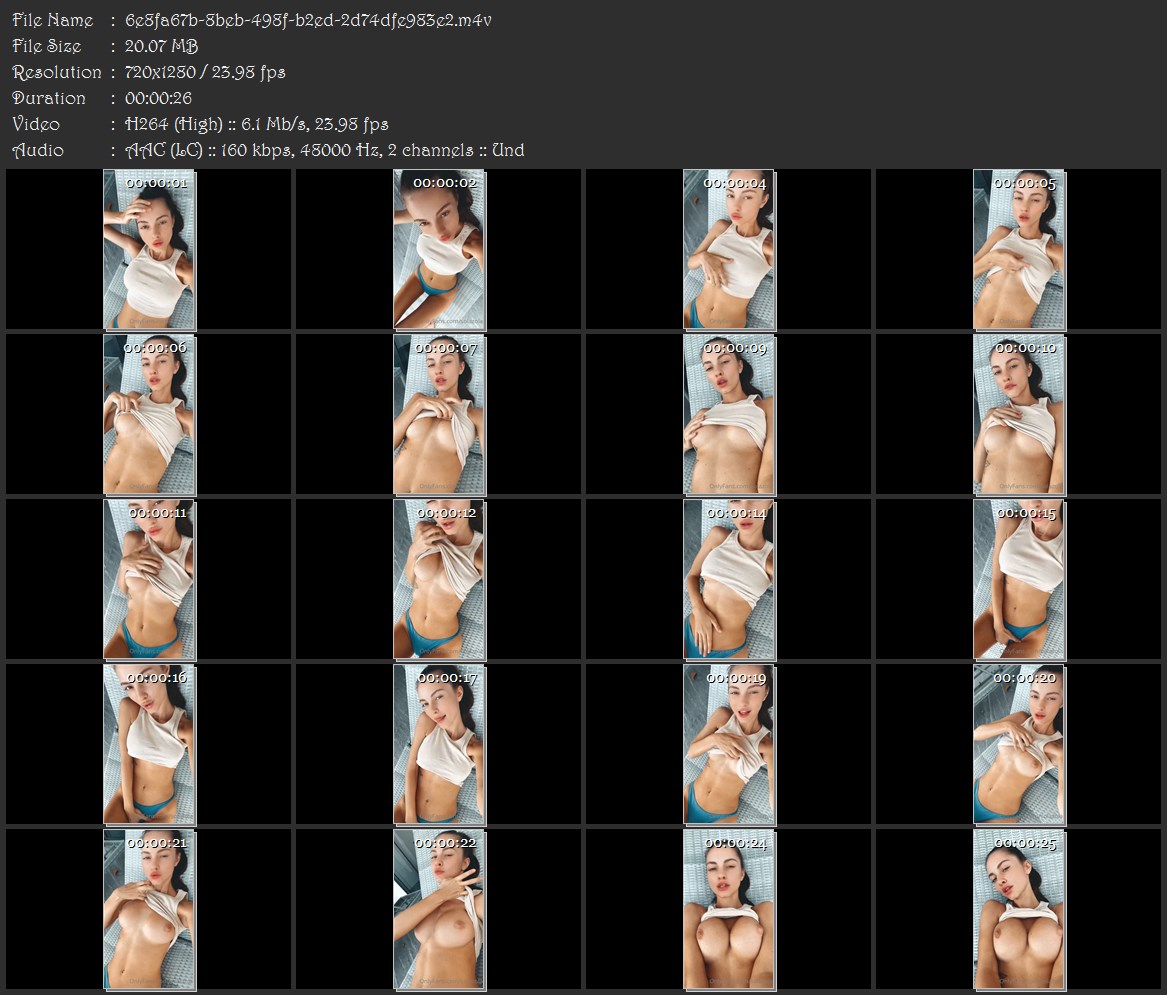Select the thumbnail stamped 00:00:02

tap(439, 249)
